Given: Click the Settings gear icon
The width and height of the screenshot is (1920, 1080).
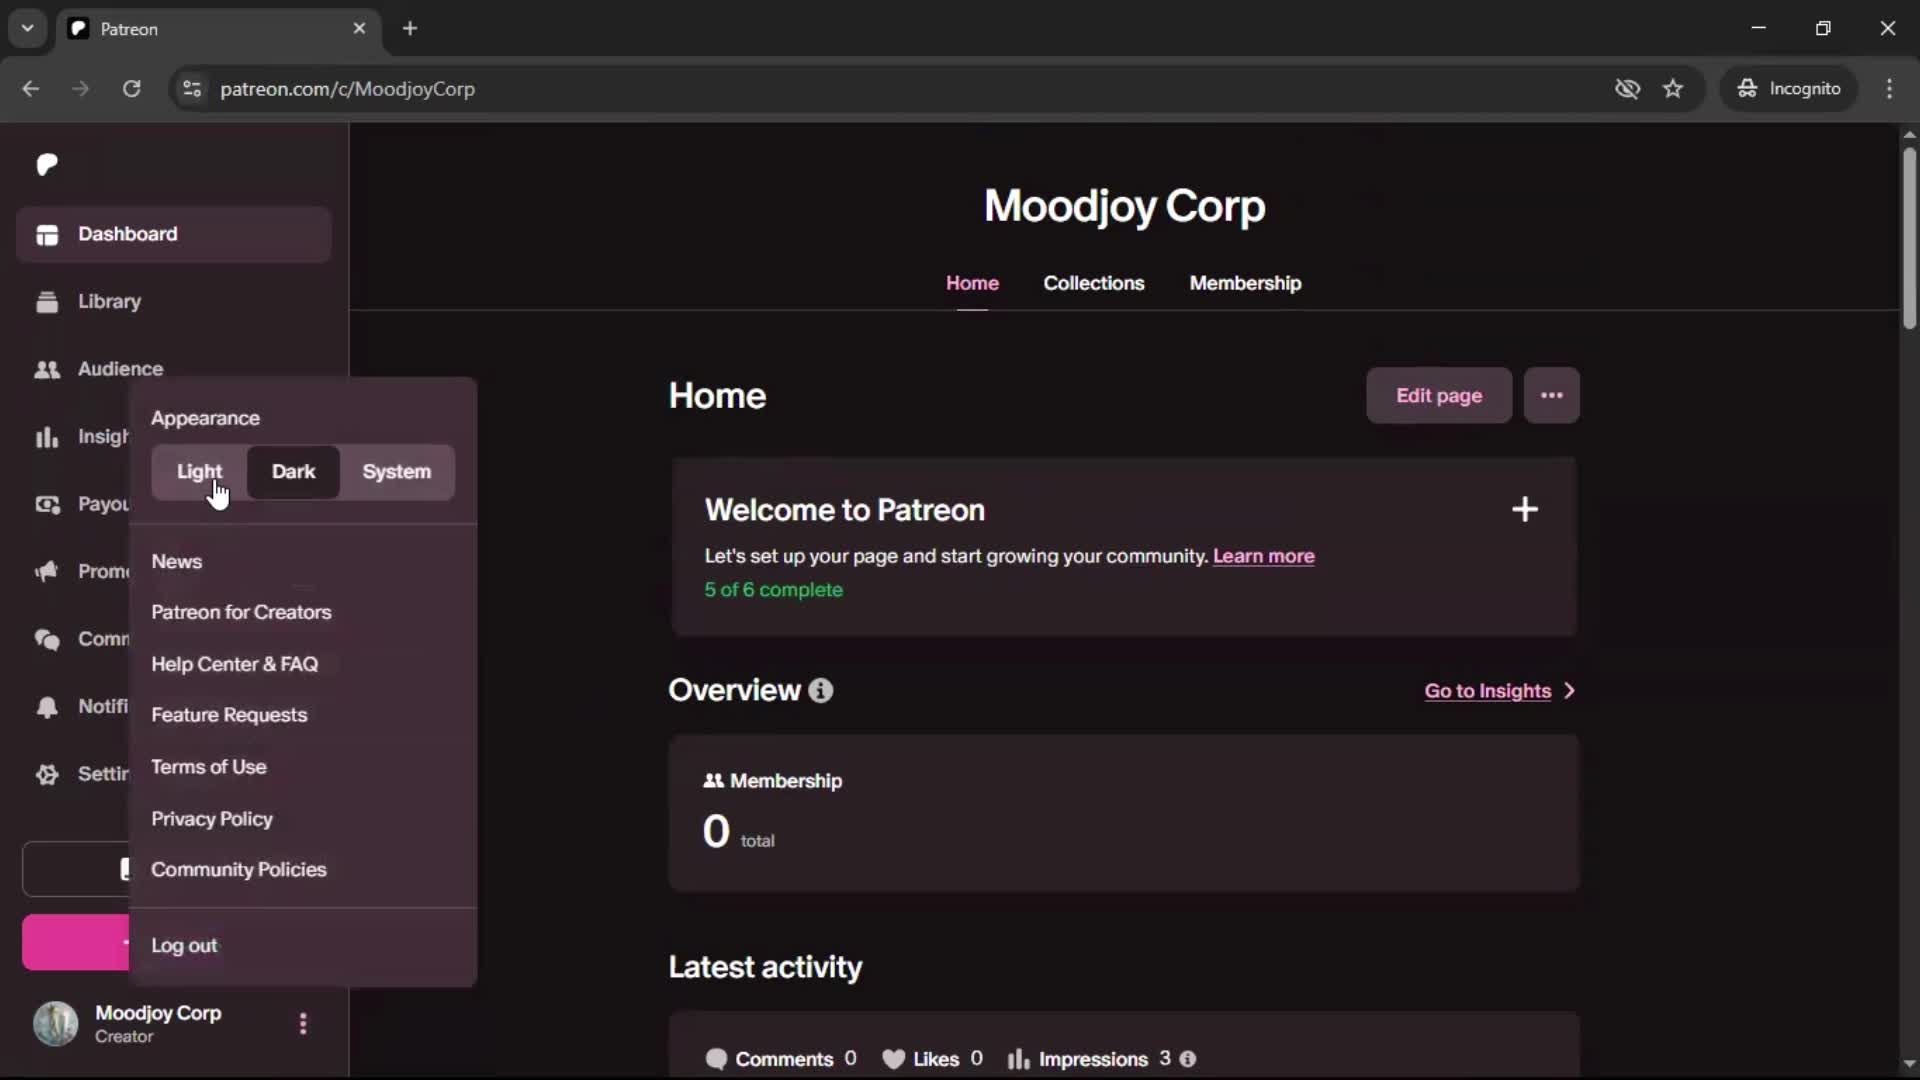Looking at the screenshot, I should [47, 774].
